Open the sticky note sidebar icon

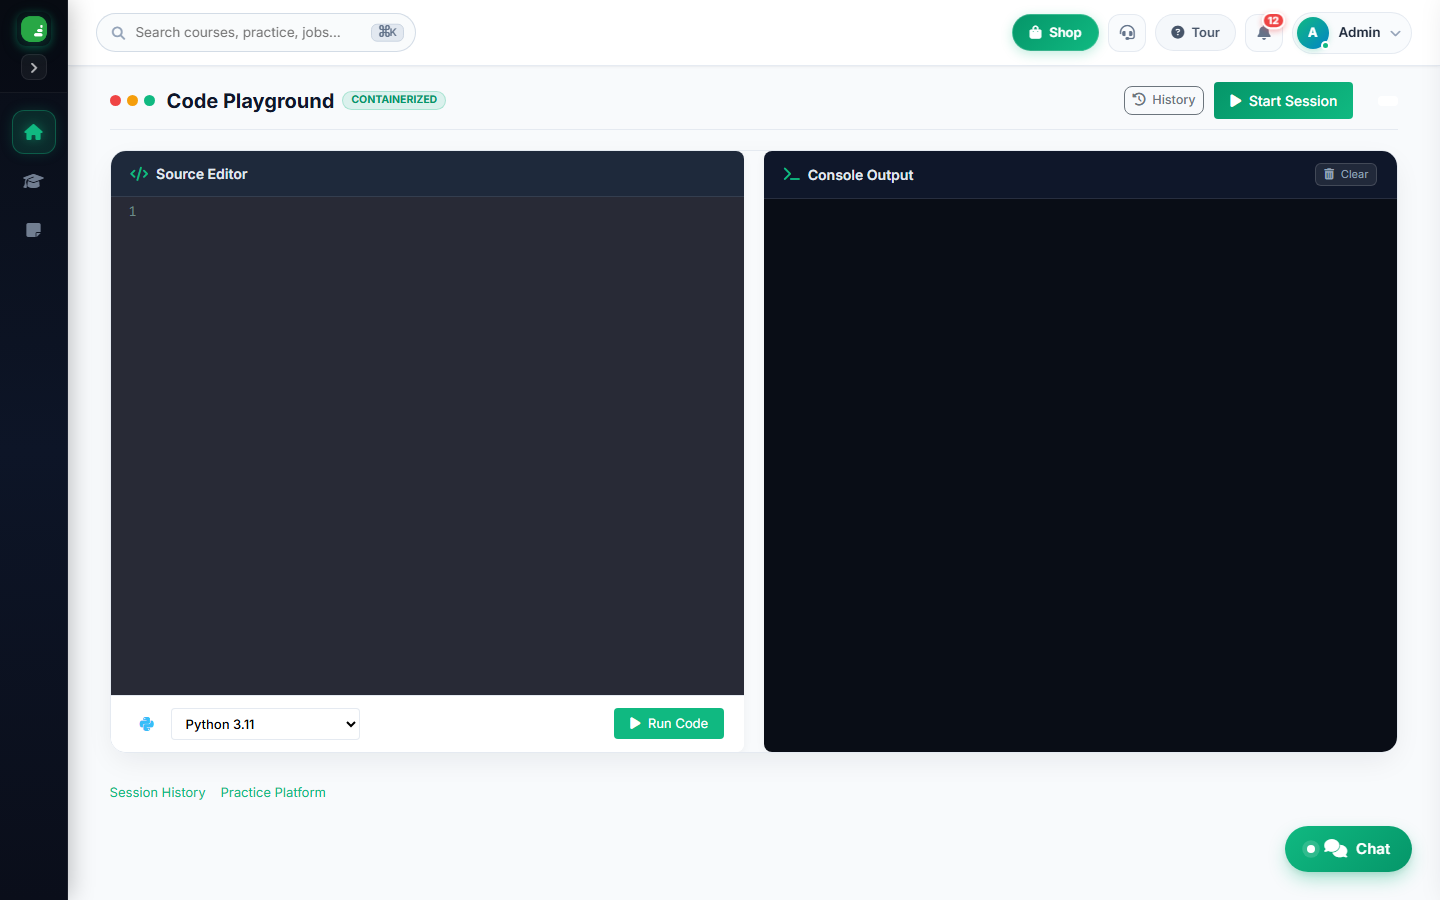pyautogui.click(x=34, y=230)
